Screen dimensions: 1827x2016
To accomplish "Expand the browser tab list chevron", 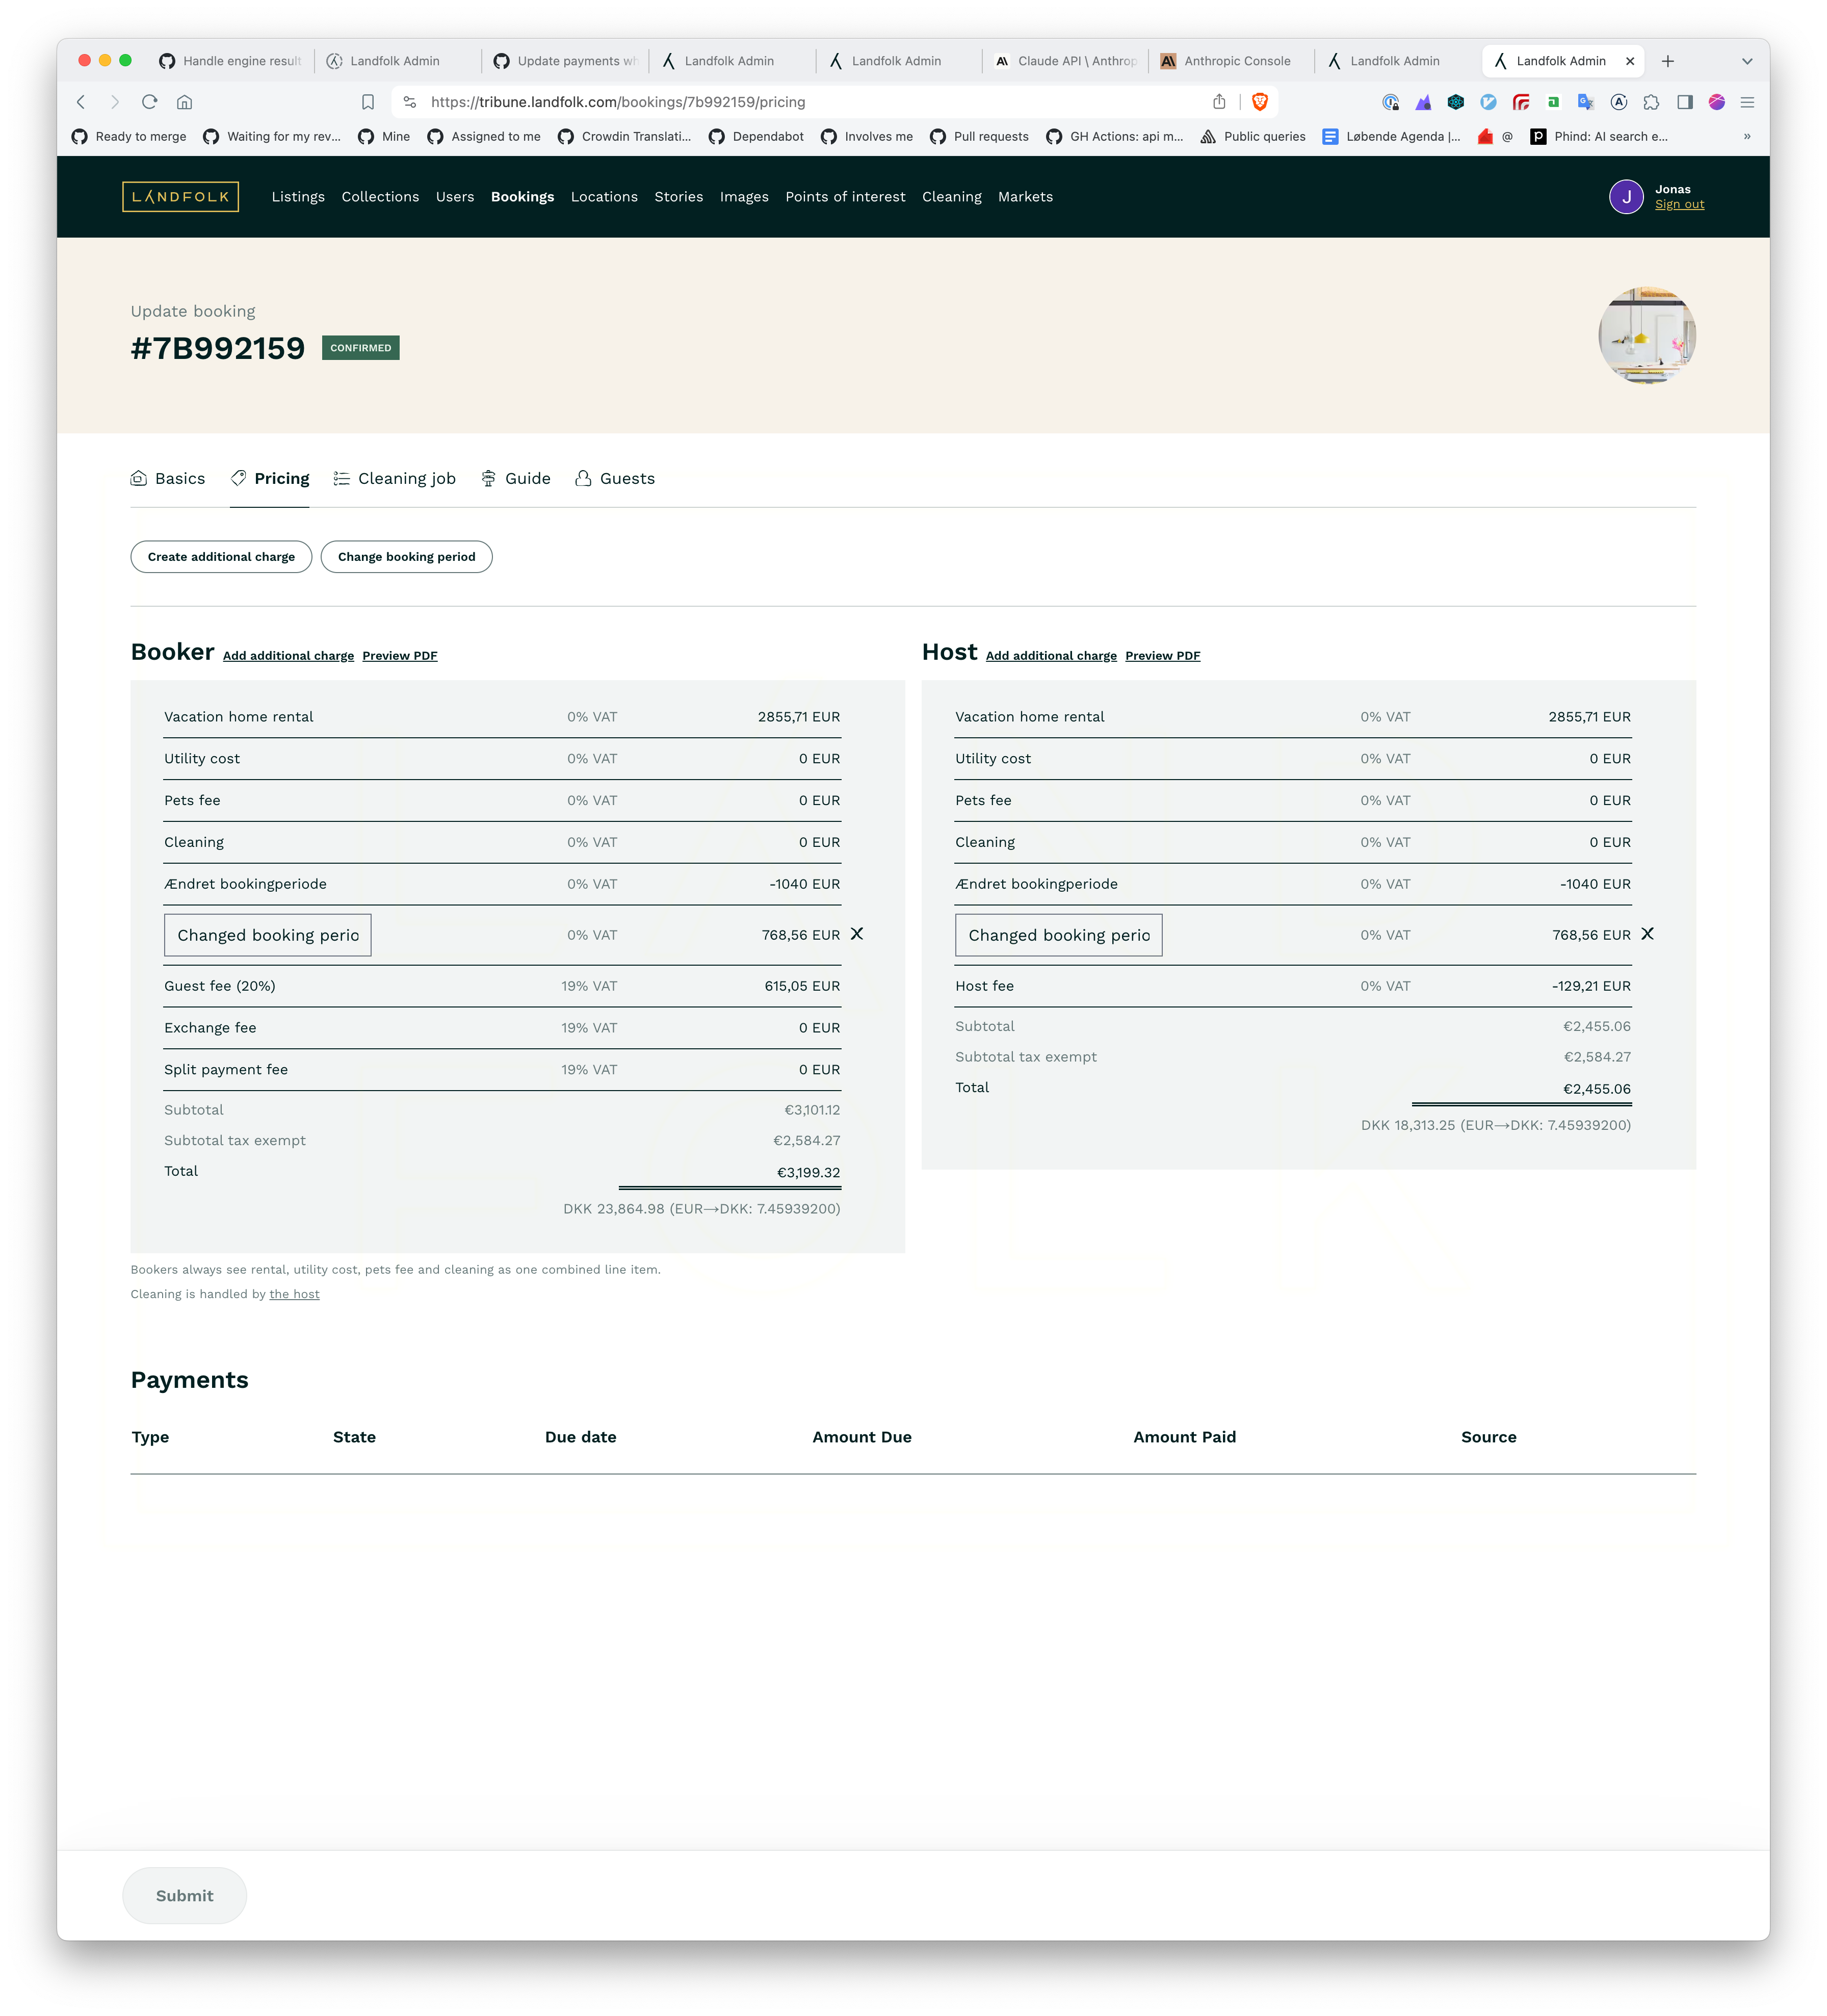I will click(1747, 61).
